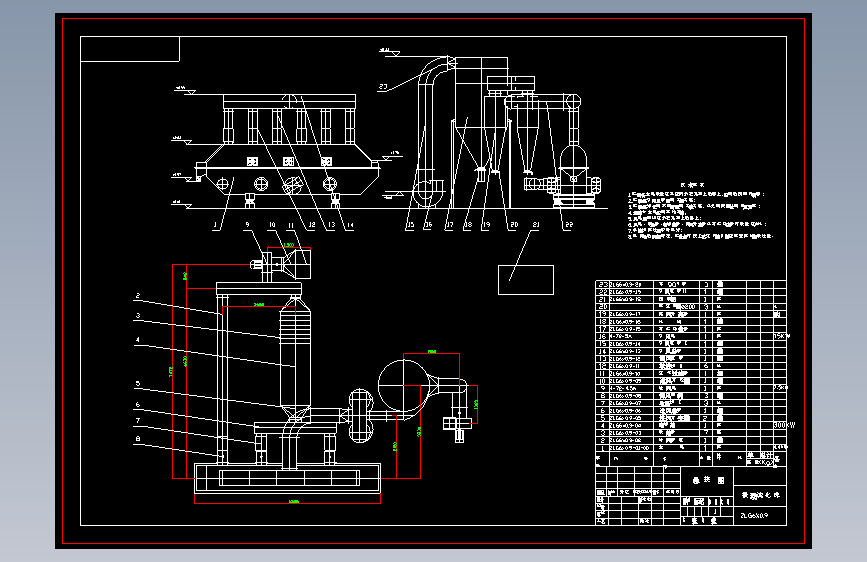
Task: Click callout label 21 in top view
Action: pyautogui.click(x=535, y=225)
